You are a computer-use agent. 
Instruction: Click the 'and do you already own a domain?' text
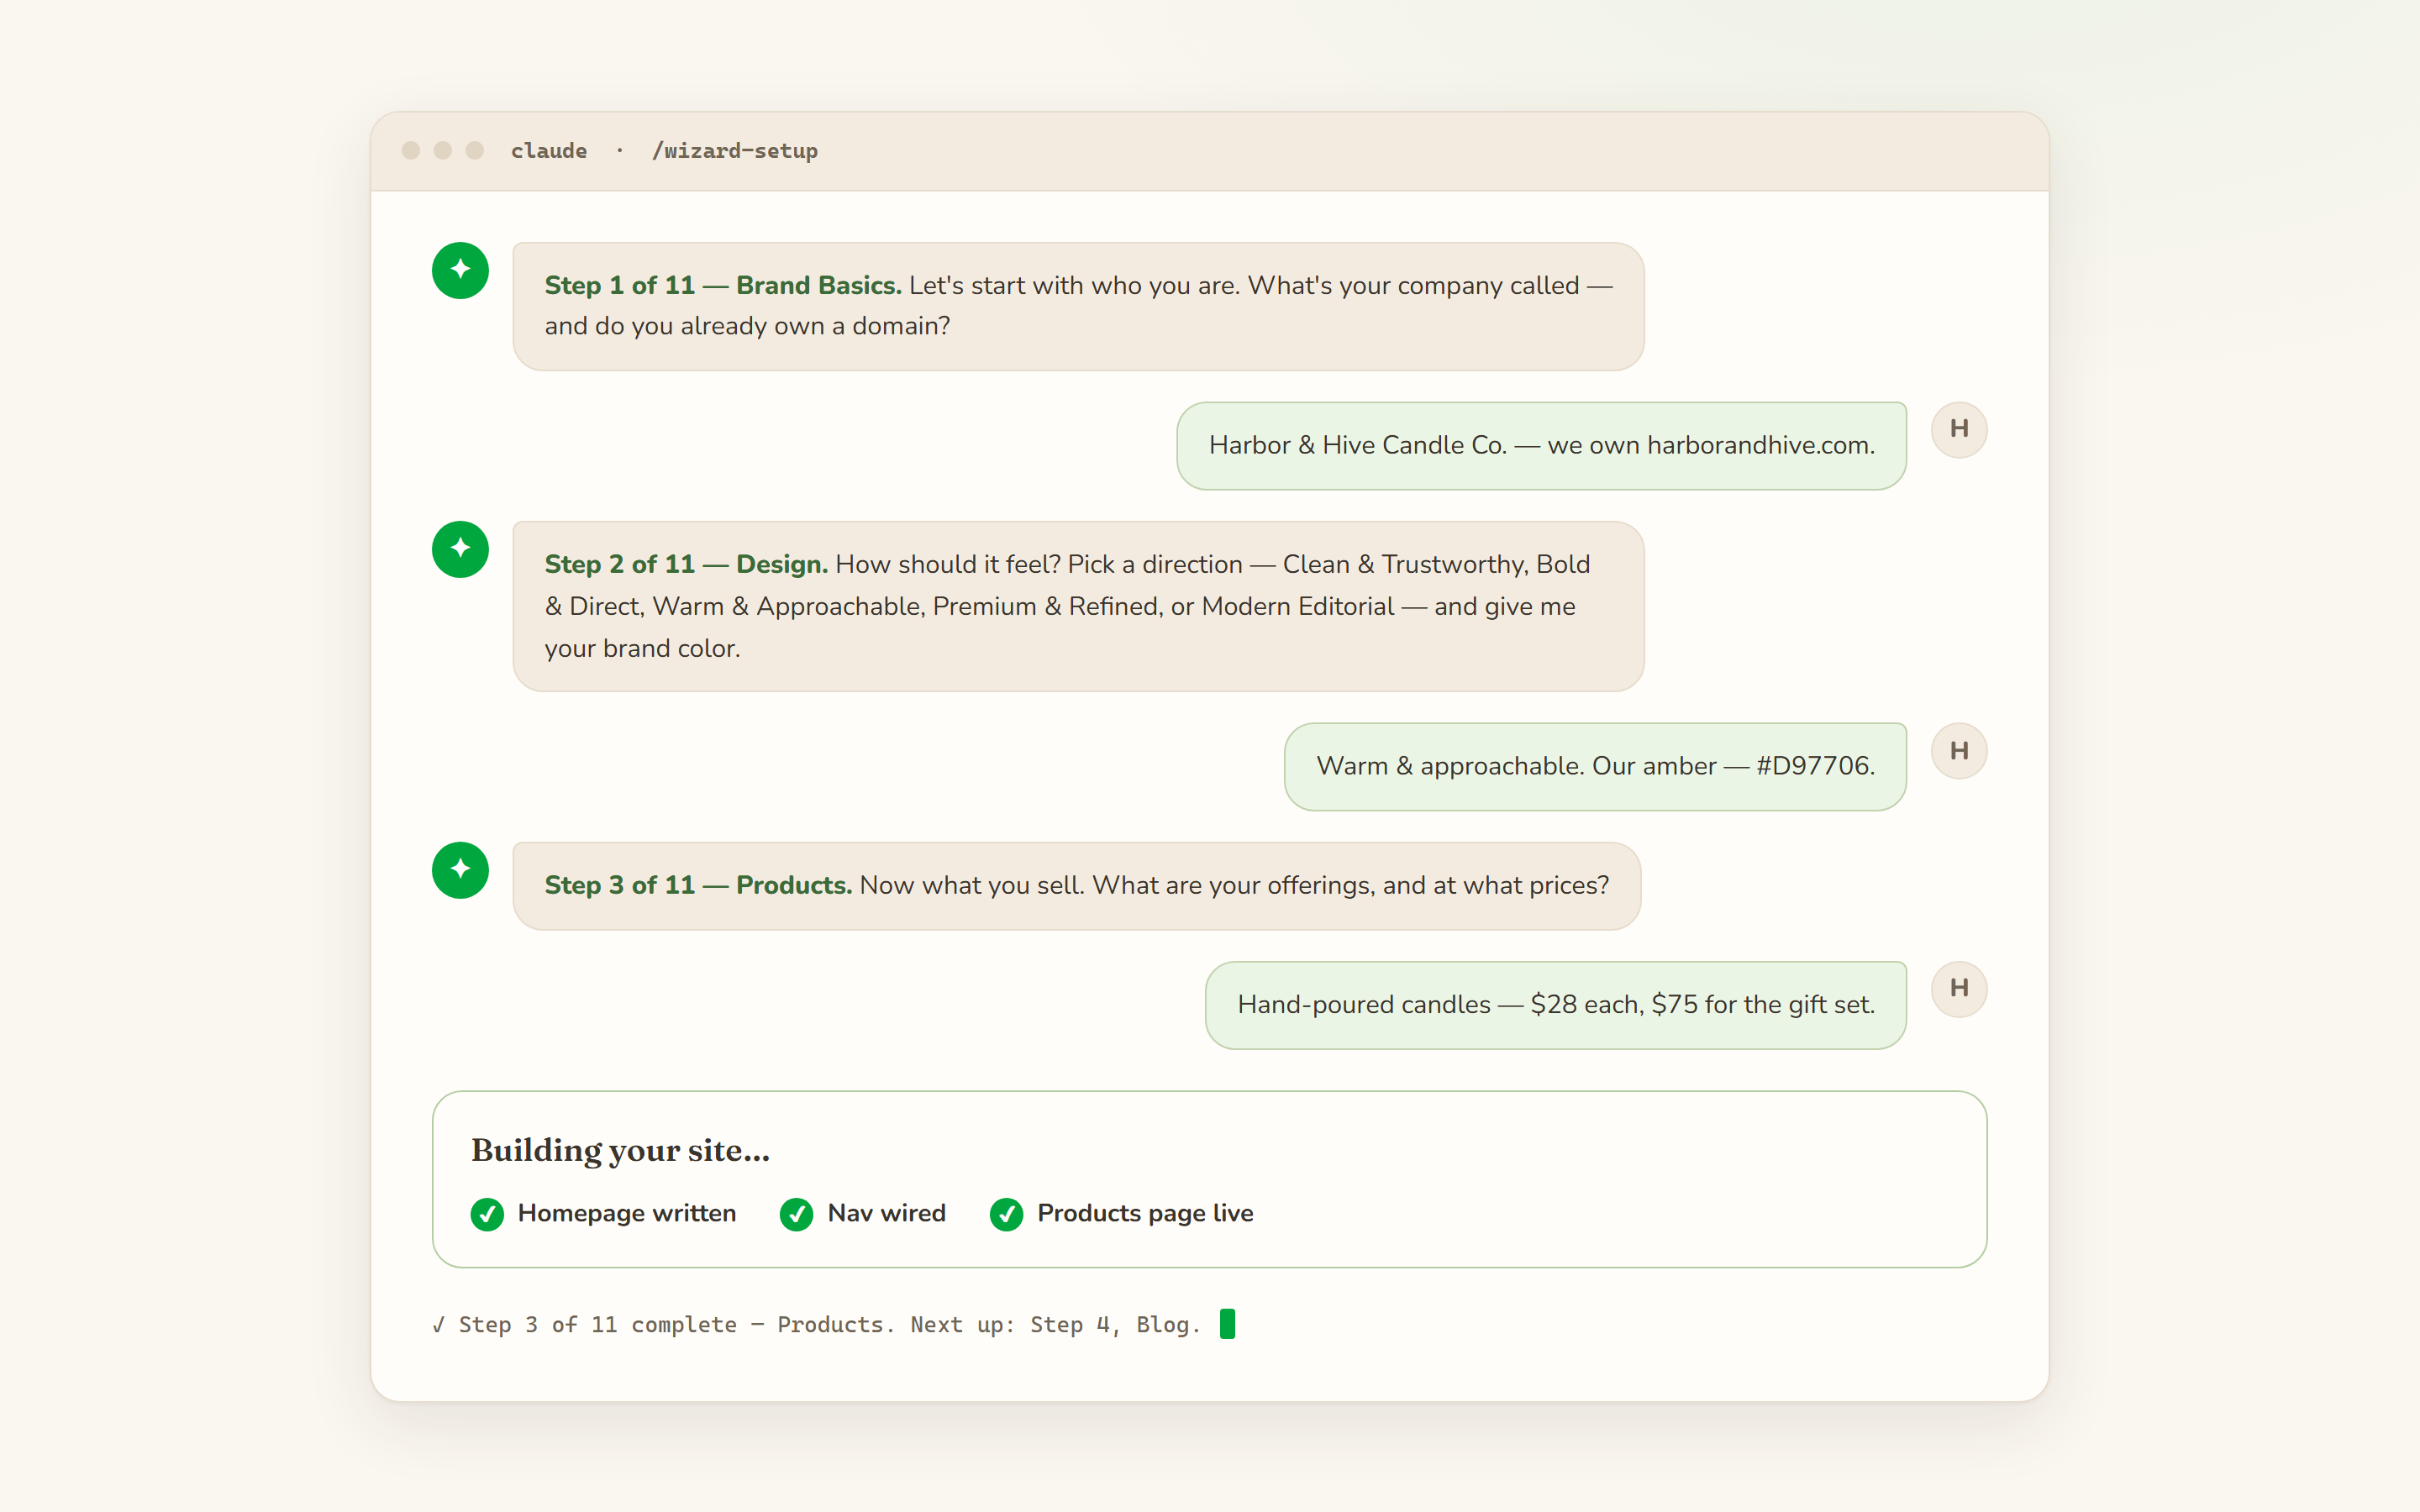click(x=747, y=327)
